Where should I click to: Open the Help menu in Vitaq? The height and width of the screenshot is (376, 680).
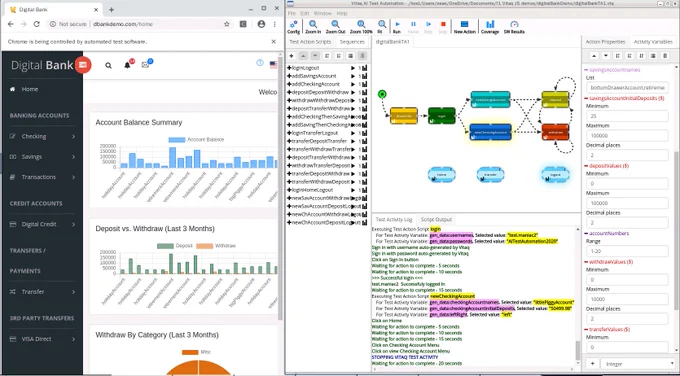tap(342, 13)
